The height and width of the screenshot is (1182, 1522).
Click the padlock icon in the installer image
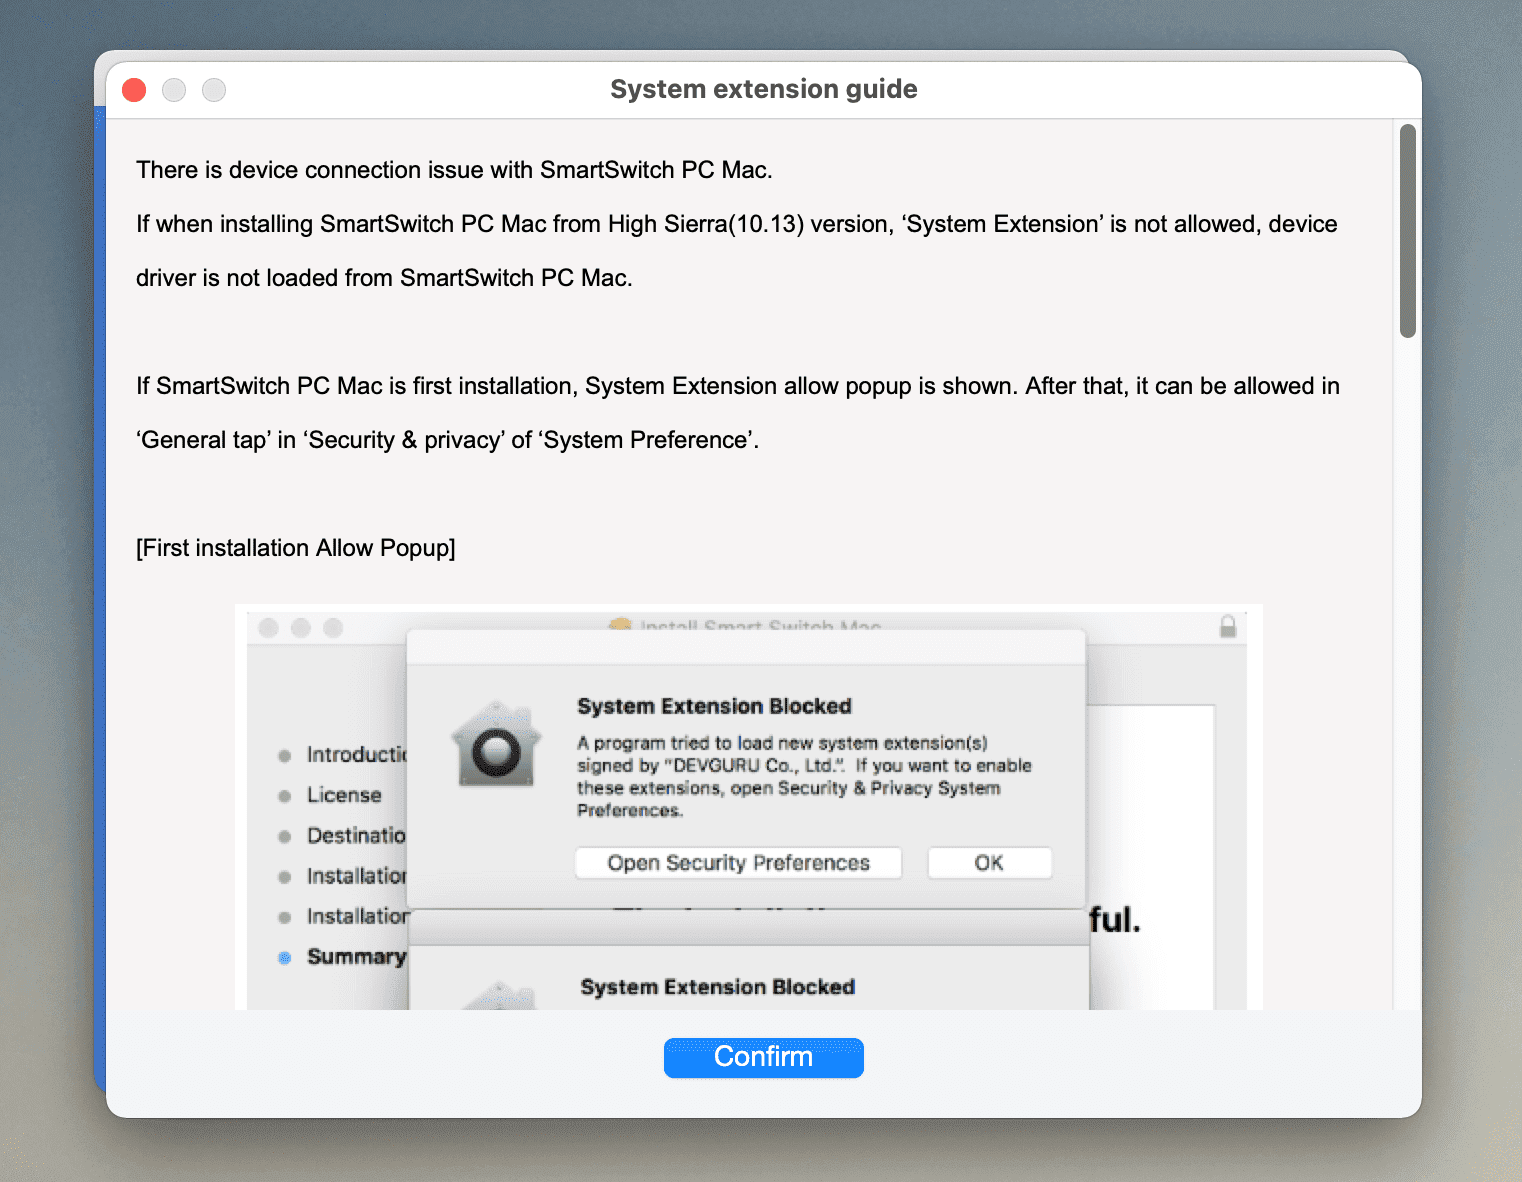[x=1228, y=627]
